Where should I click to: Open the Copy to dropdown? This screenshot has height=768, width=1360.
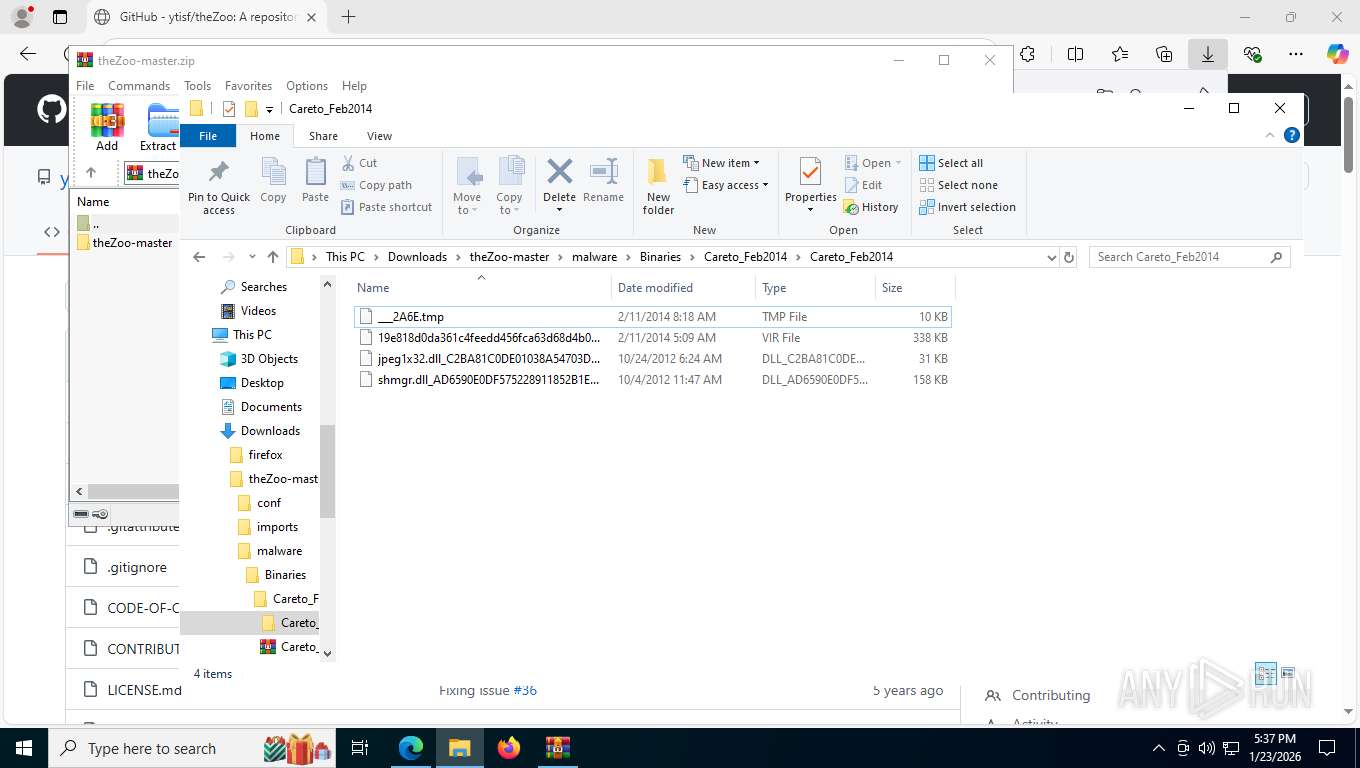510,186
